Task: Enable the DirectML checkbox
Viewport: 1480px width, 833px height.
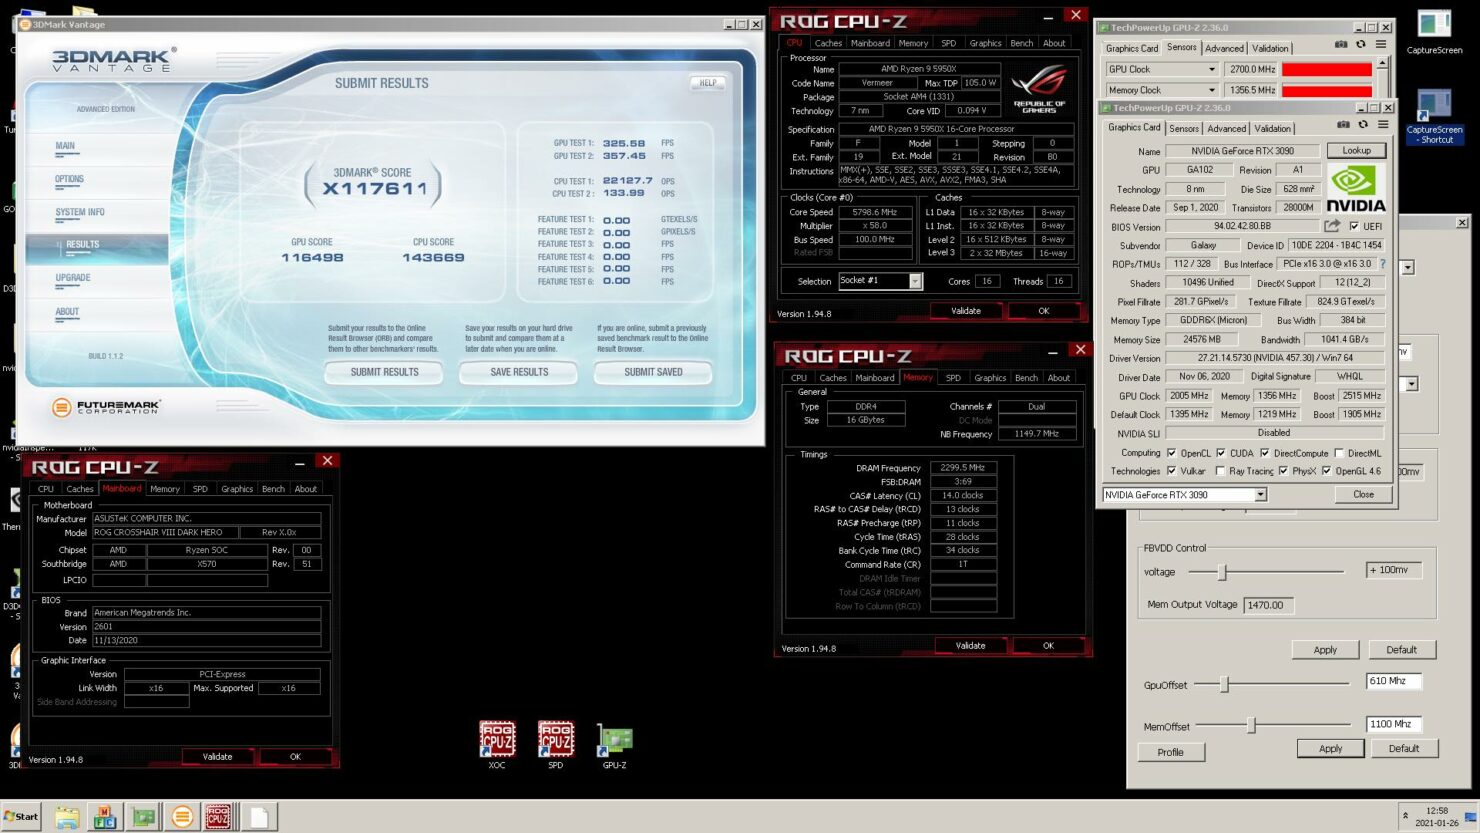Action: (1339, 453)
